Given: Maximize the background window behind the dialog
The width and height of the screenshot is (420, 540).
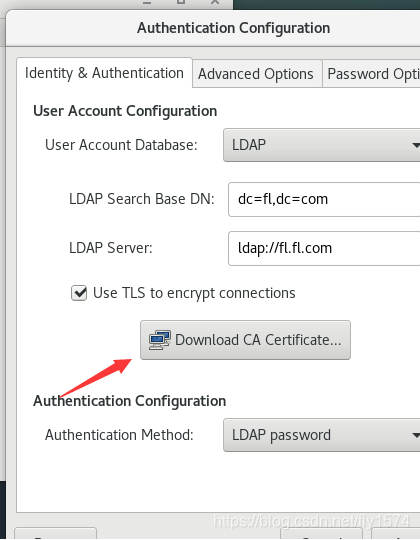Looking at the screenshot, I should [181, 2].
